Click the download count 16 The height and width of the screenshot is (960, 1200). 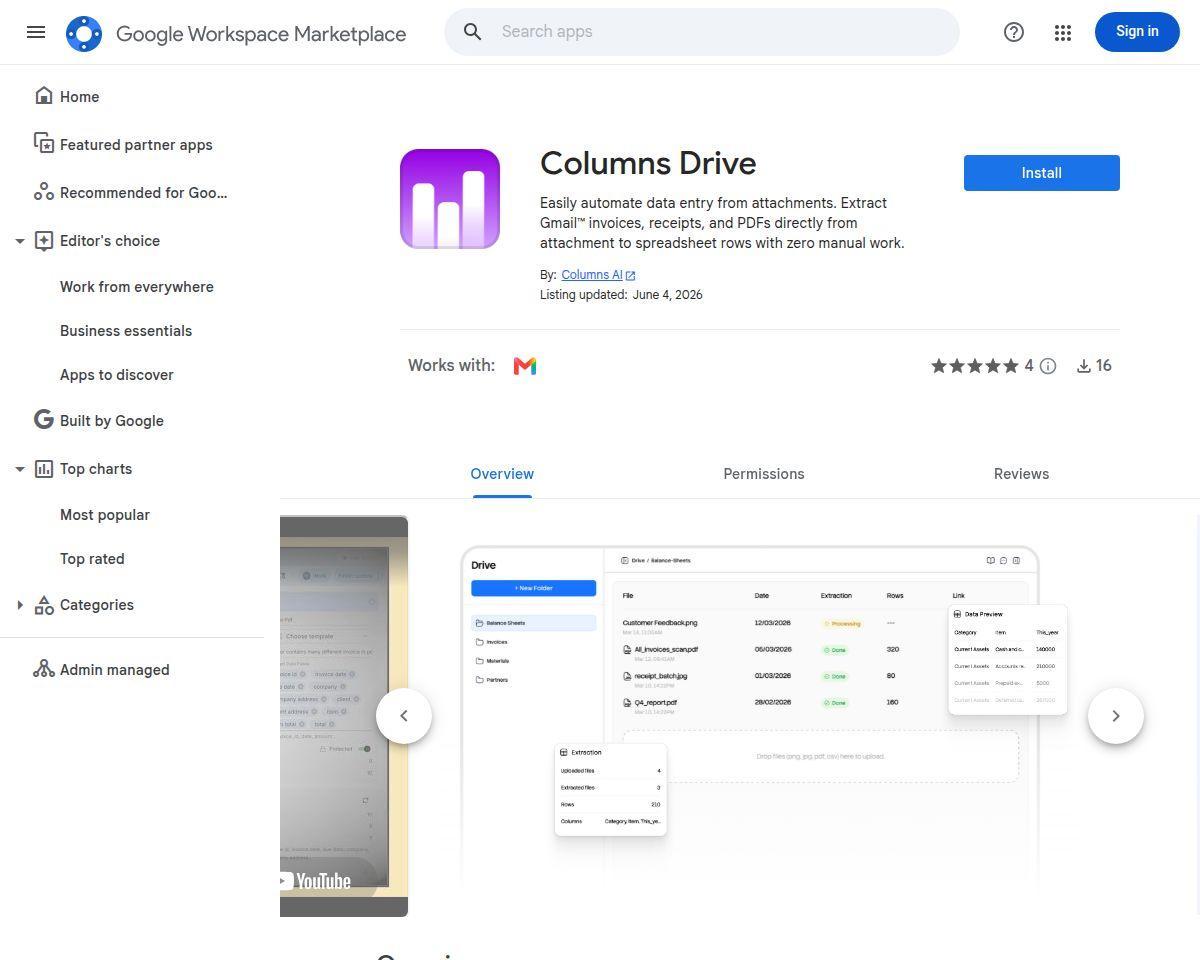coord(1104,366)
